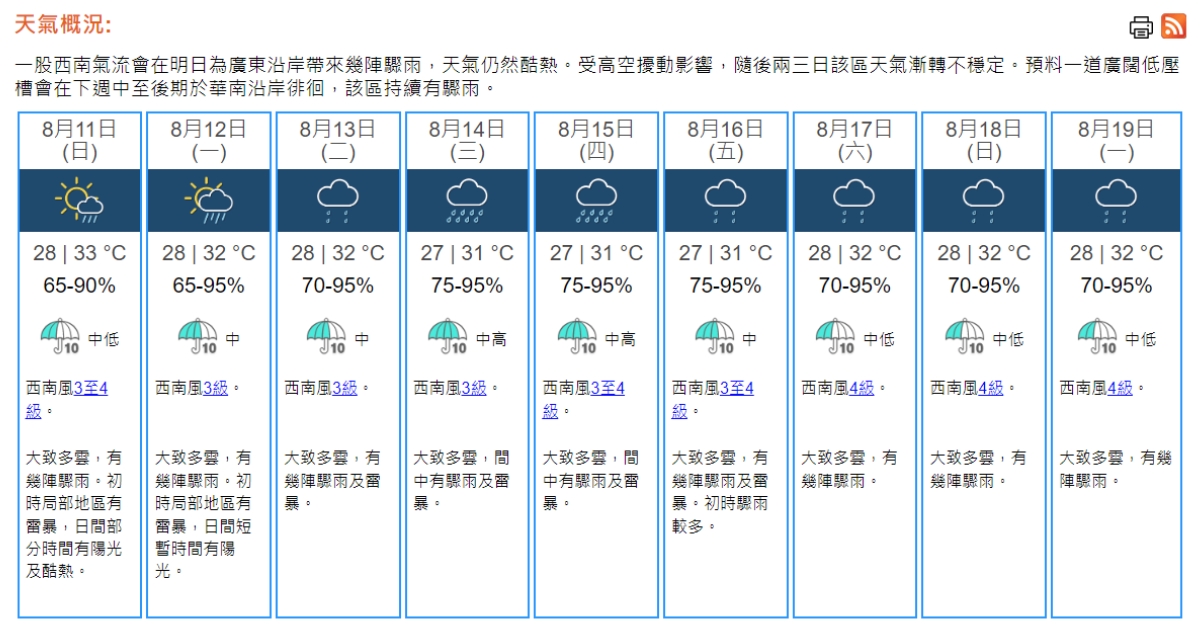Click the rain cloud icon for 8月19日
This screenshot has width=1200, height=628.
tap(1115, 200)
